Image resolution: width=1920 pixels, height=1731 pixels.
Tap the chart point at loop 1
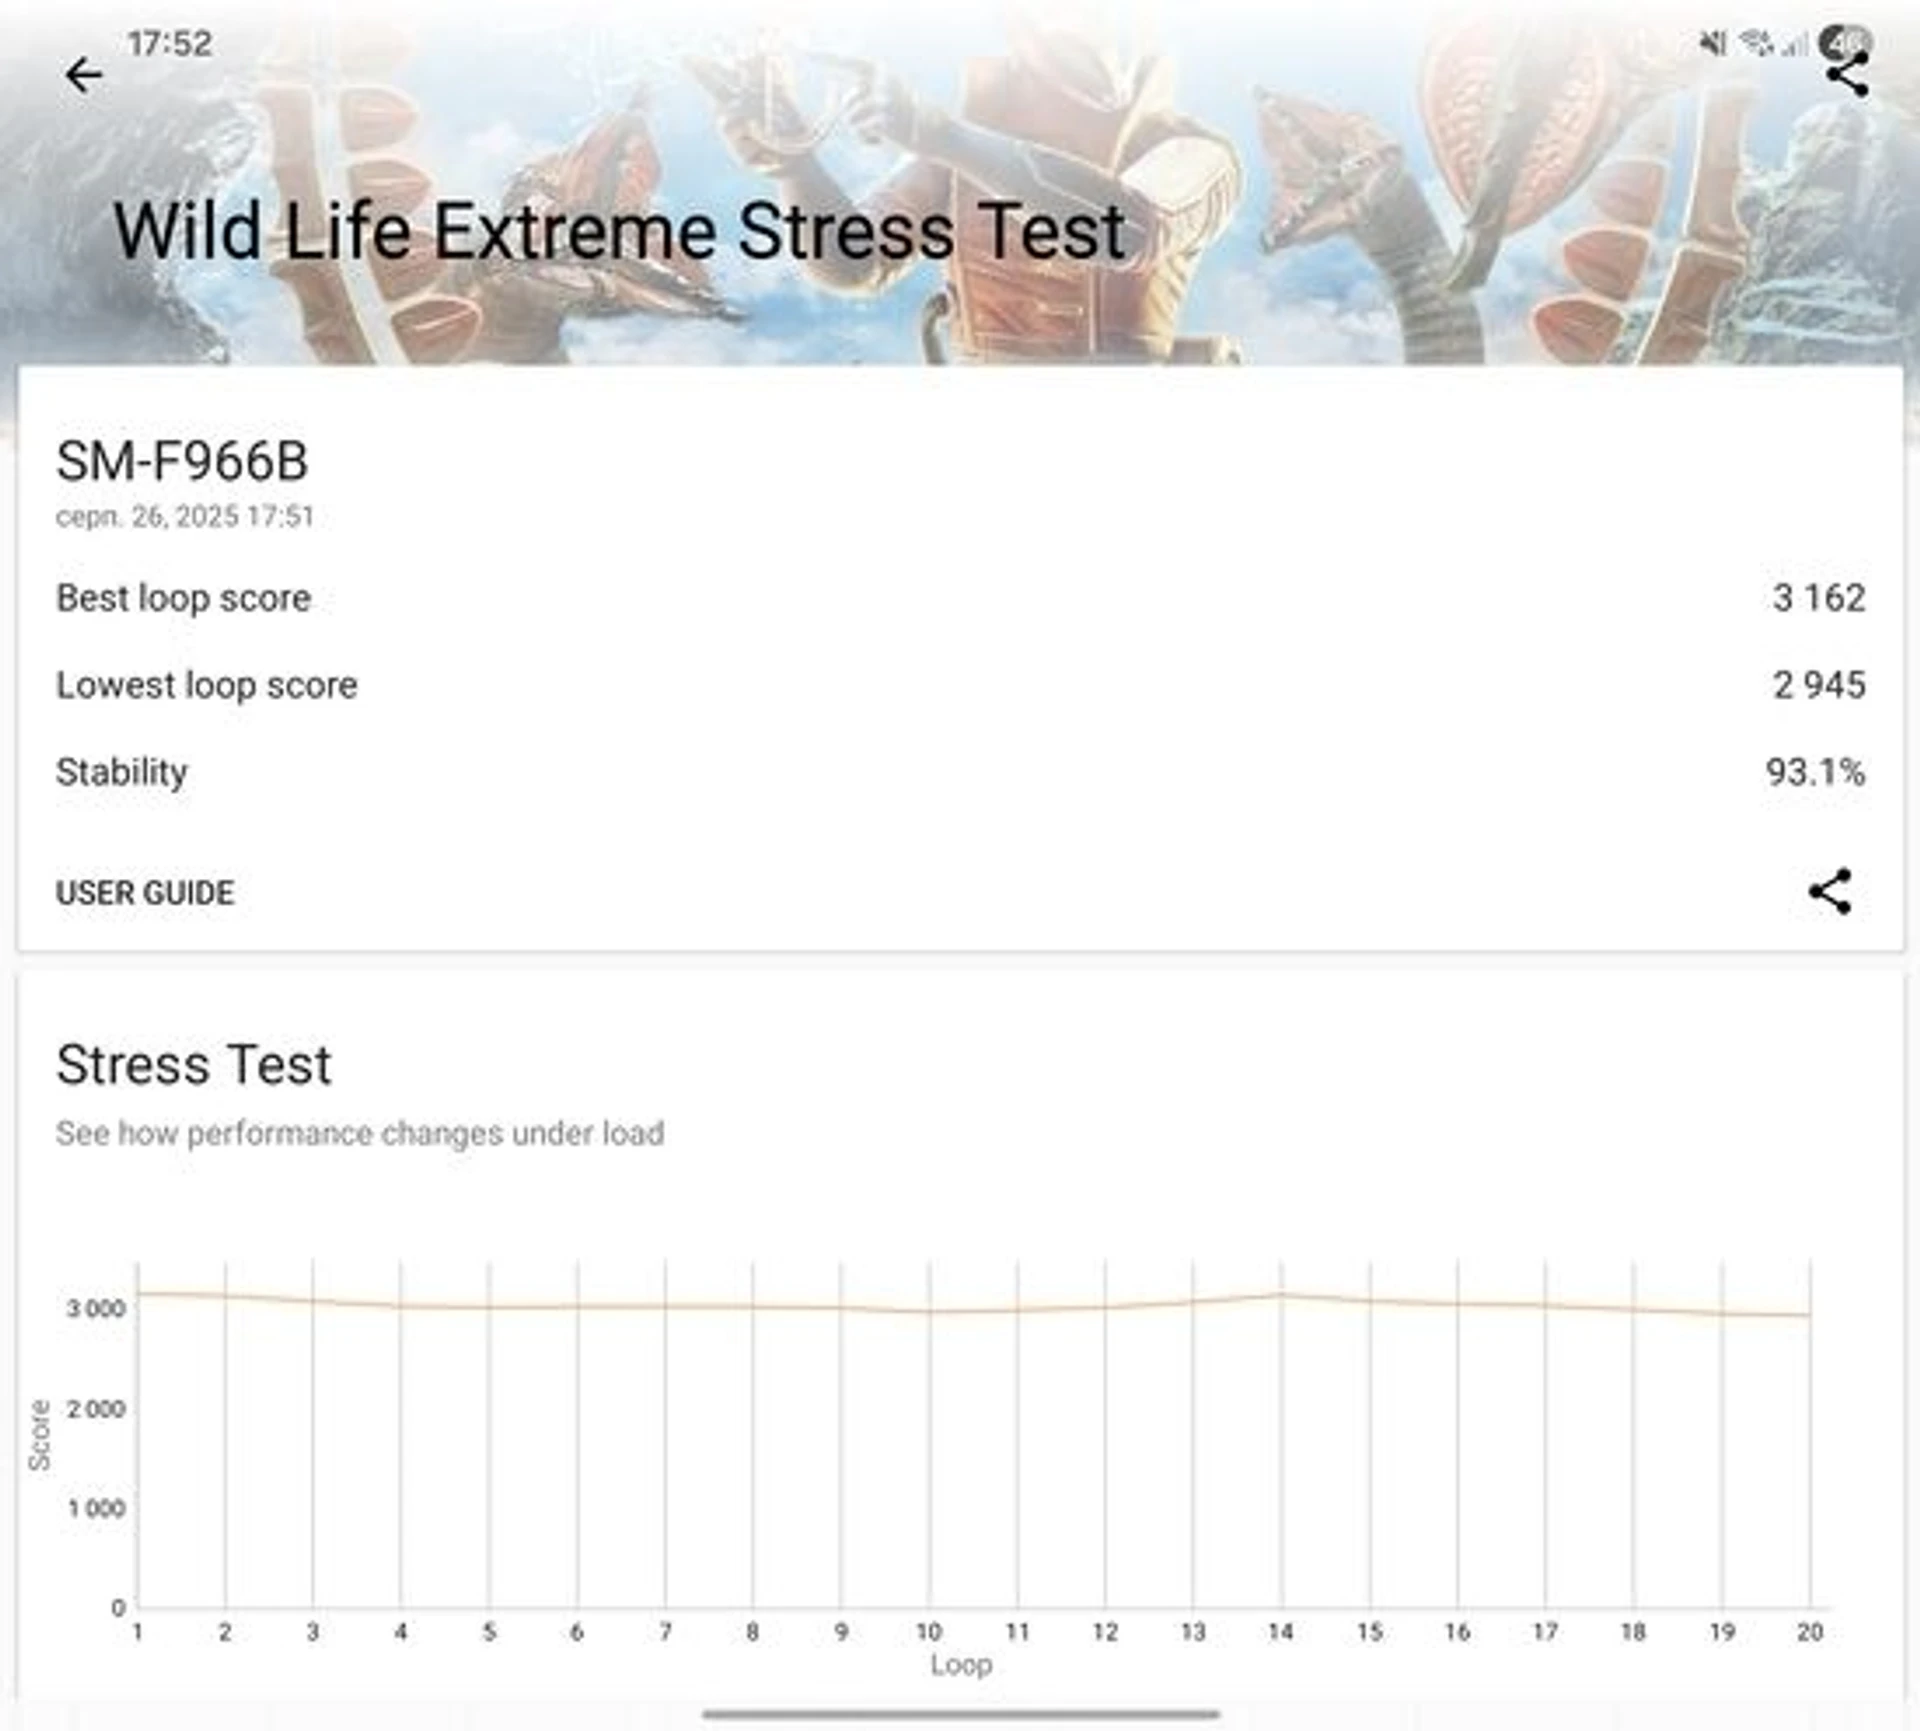coord(138,1293)
